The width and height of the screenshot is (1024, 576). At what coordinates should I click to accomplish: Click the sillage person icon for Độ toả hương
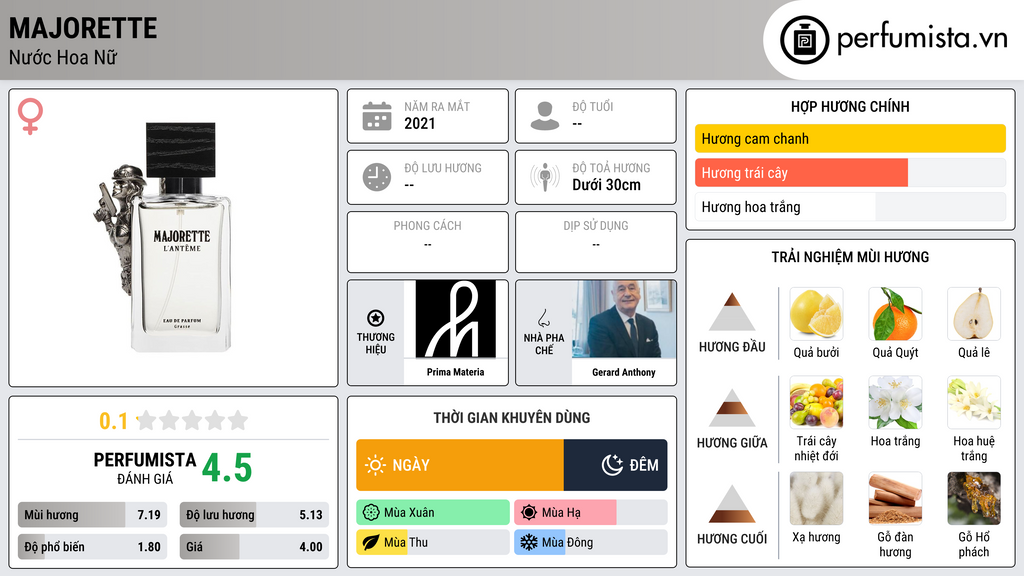coord(545,177)
